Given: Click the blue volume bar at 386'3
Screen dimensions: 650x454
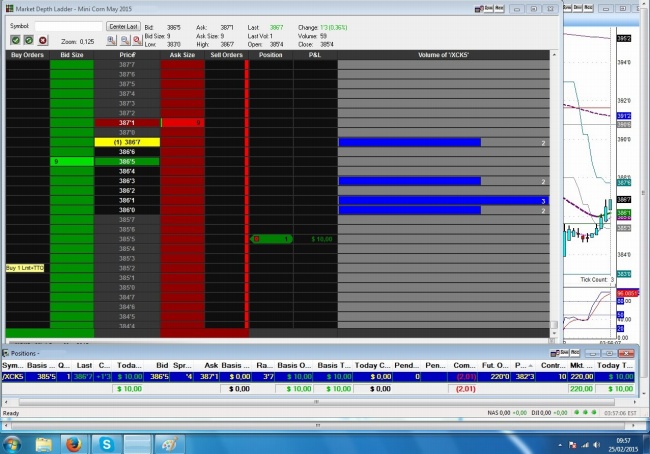Looking at the screenshot, I should point(410,181).
